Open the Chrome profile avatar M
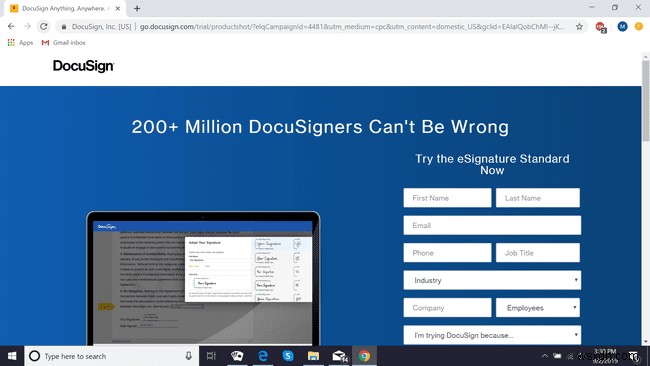 pos(622,27)
